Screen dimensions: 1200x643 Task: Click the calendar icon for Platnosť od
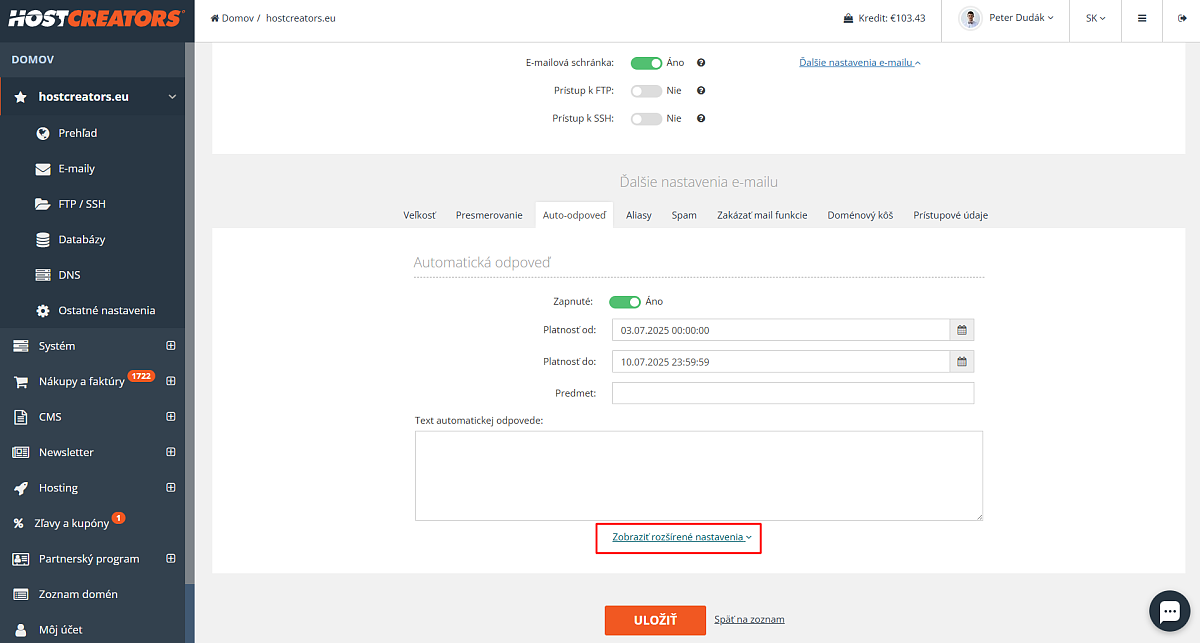point(962,330)
